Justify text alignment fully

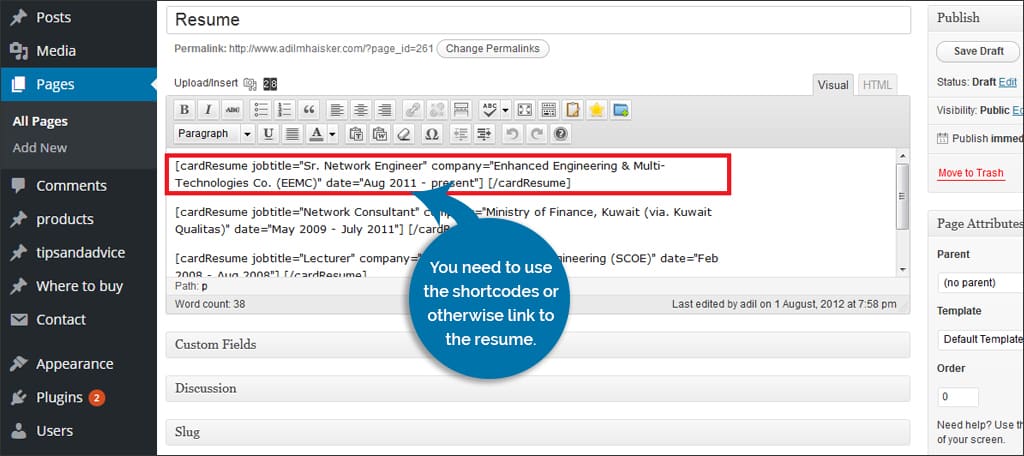coord(292,134)
